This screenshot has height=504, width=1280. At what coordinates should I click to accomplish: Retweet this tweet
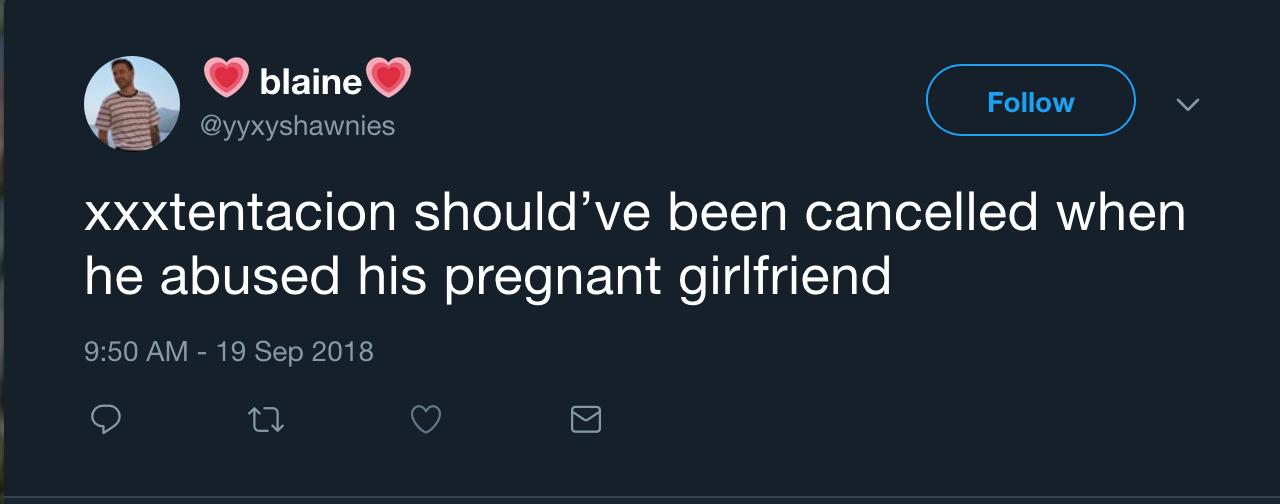266,419
